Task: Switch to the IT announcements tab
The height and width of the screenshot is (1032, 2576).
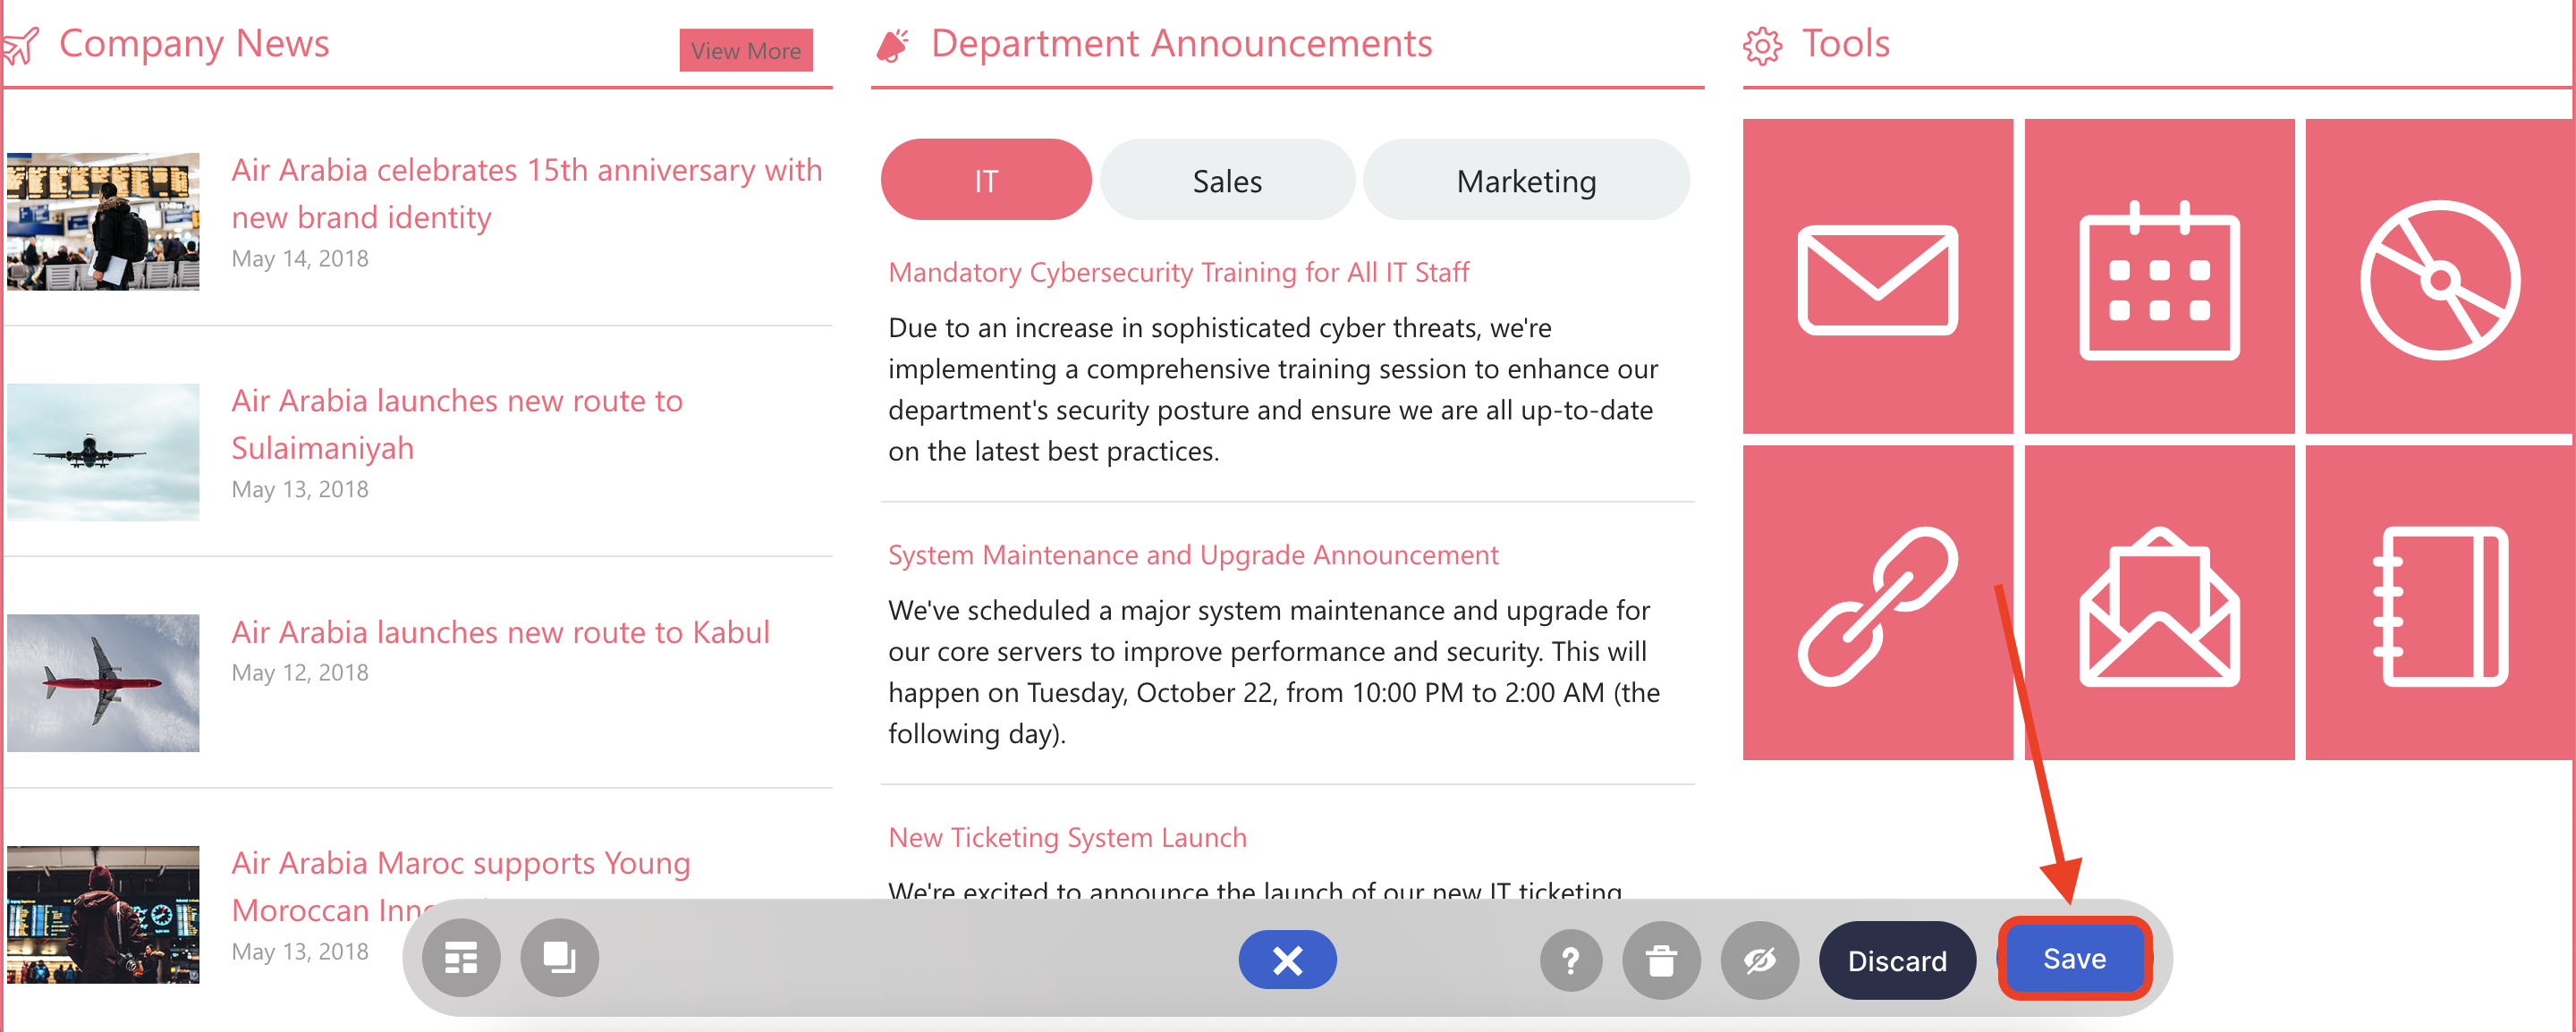Action: 985,181
